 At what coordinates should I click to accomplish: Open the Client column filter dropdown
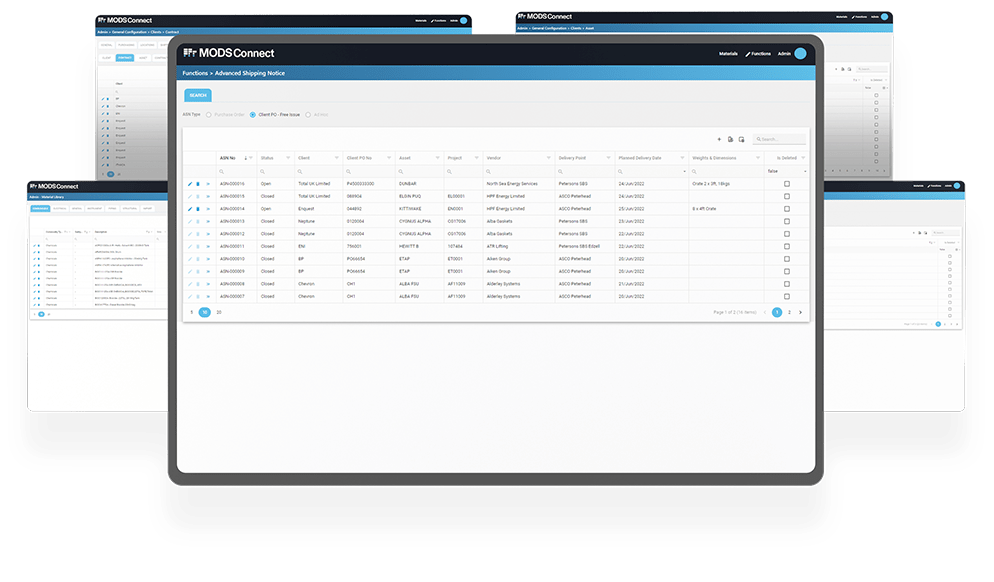[x=337, y=158]
